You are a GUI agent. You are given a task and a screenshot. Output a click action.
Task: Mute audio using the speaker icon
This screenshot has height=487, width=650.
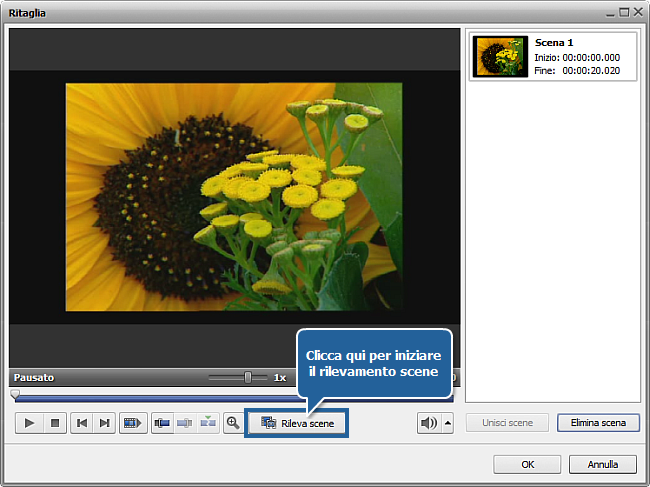[428, 423]
